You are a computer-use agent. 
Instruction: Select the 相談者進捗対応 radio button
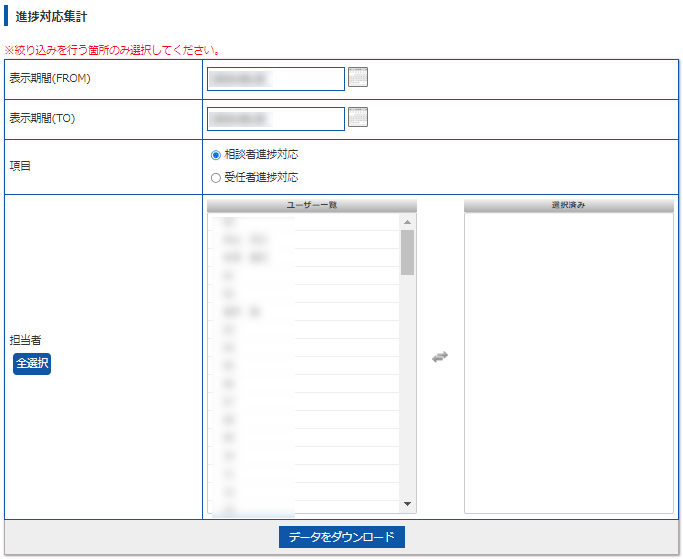(216, 155)
